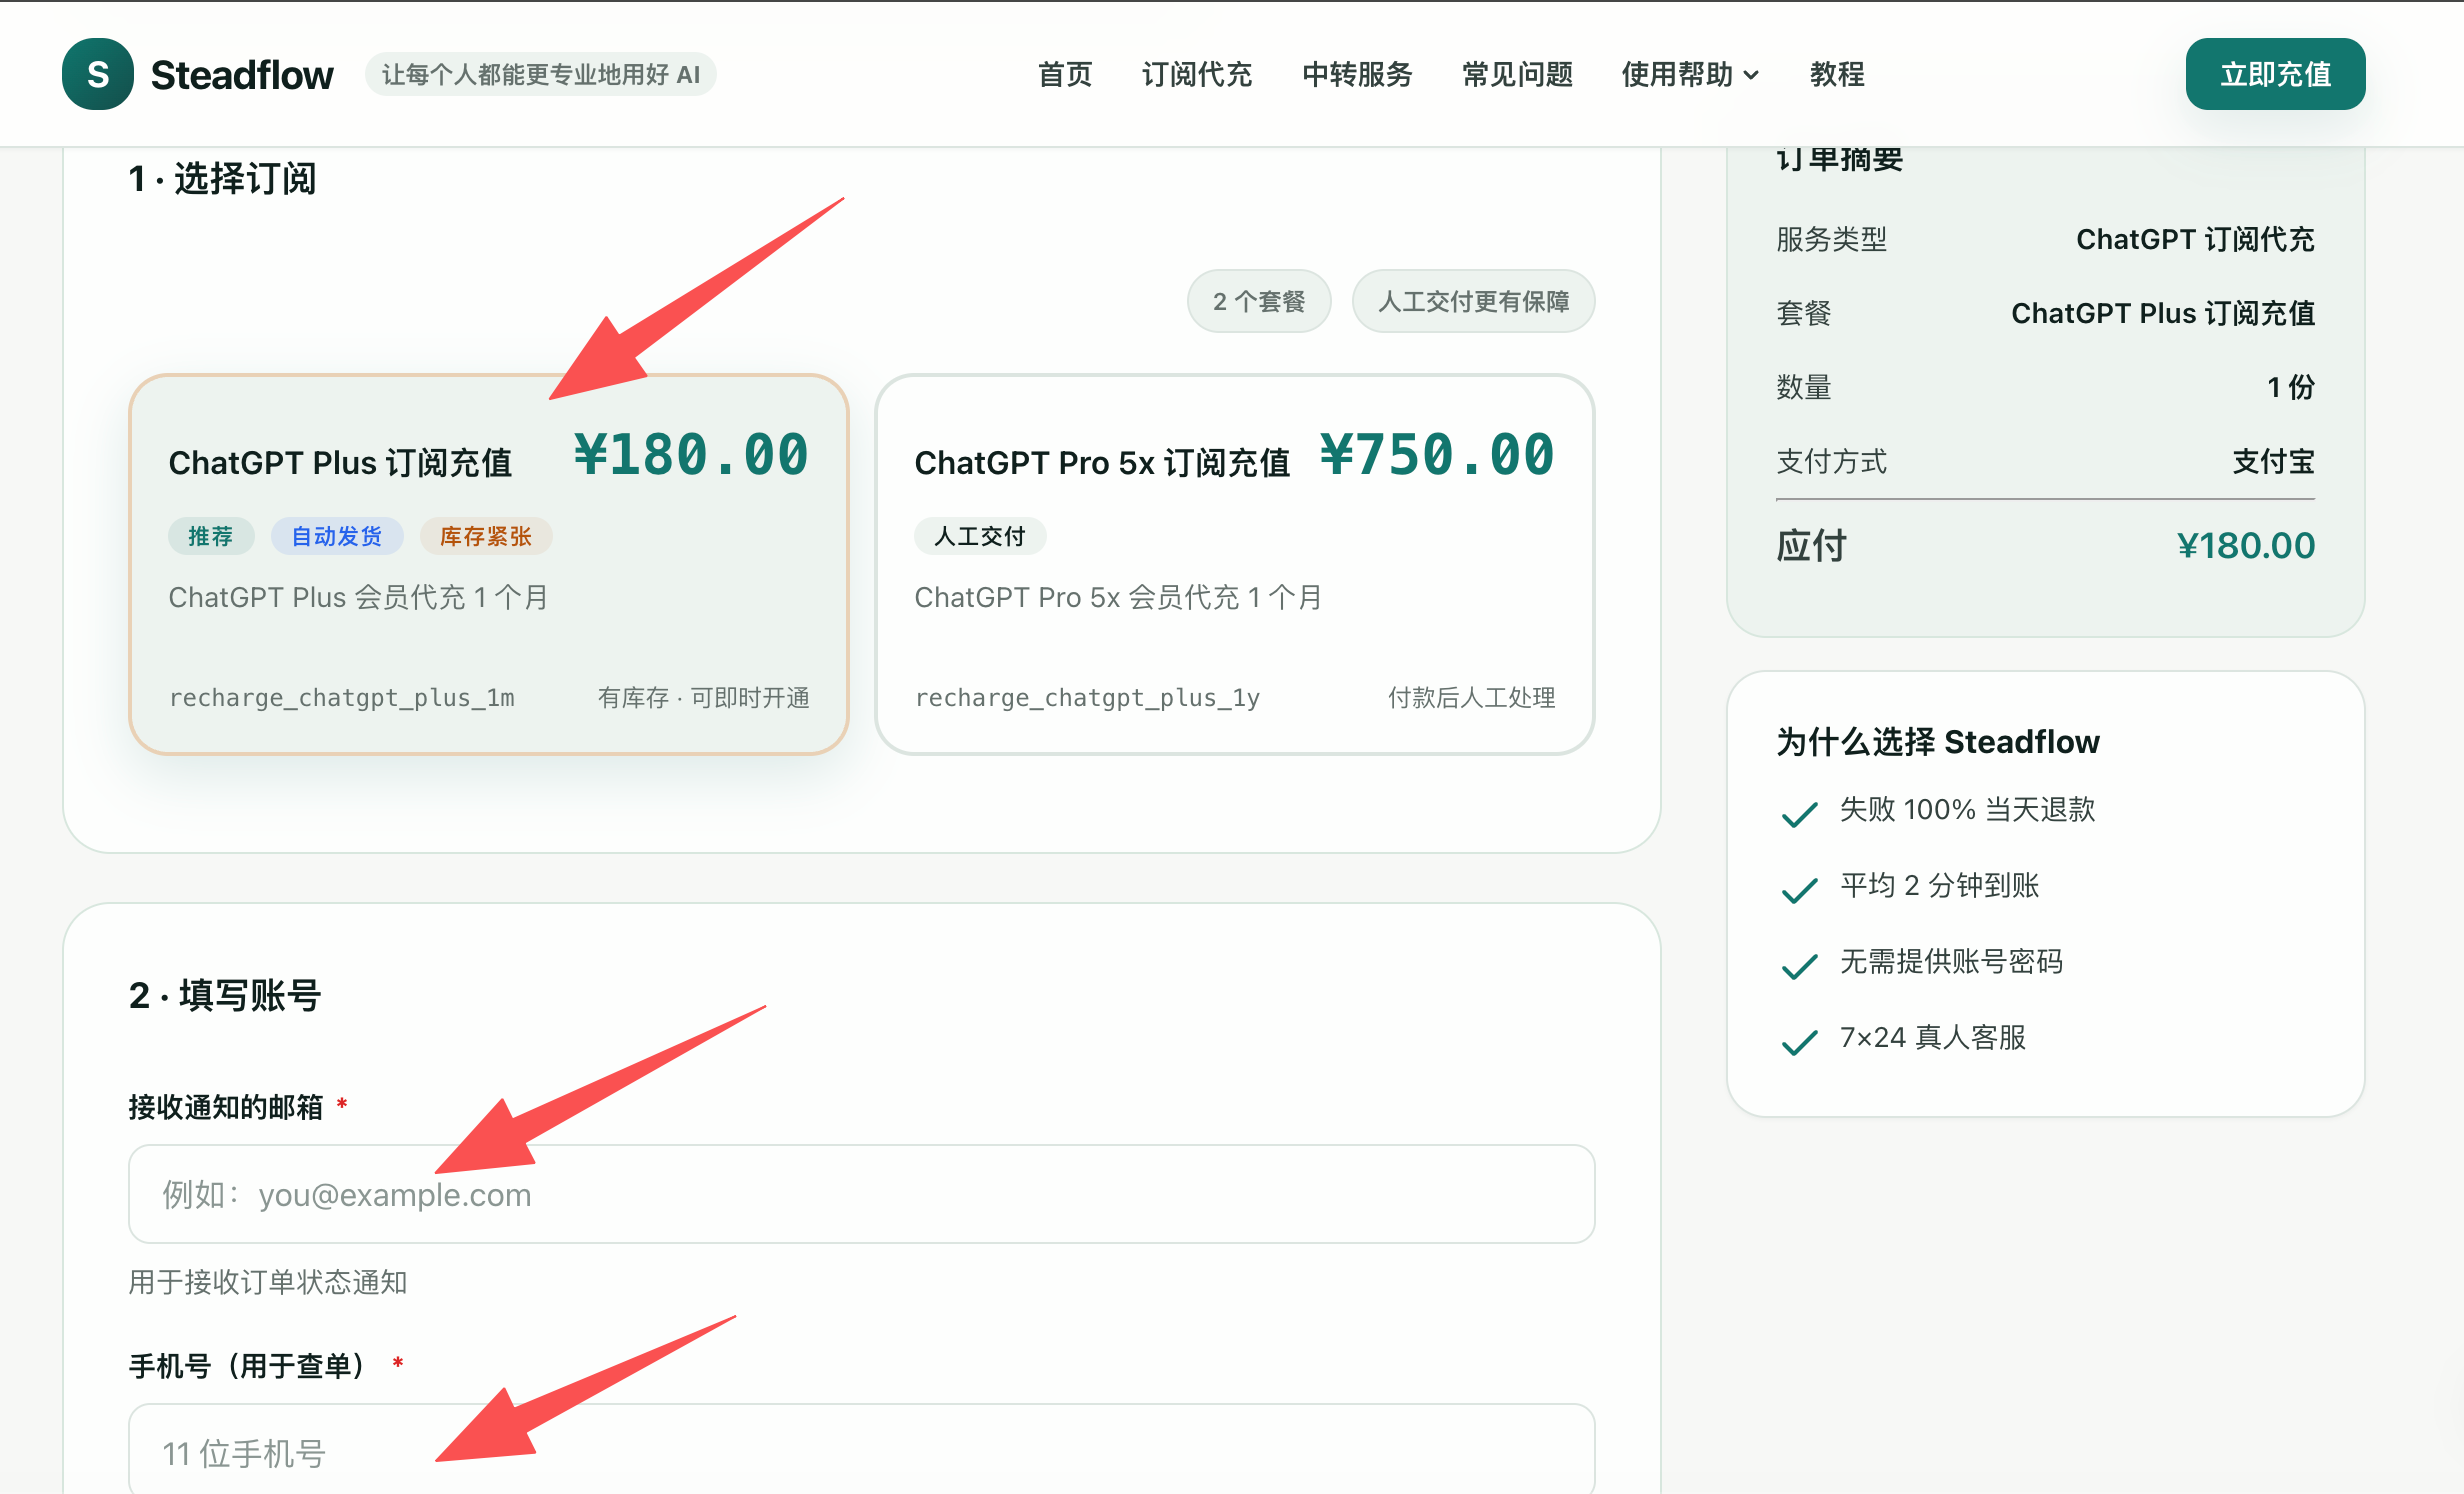Screen dimensions: 2464x1494
Task: Click recharge_chatgpt_plus_1y code text
Action: [1087, 697]
